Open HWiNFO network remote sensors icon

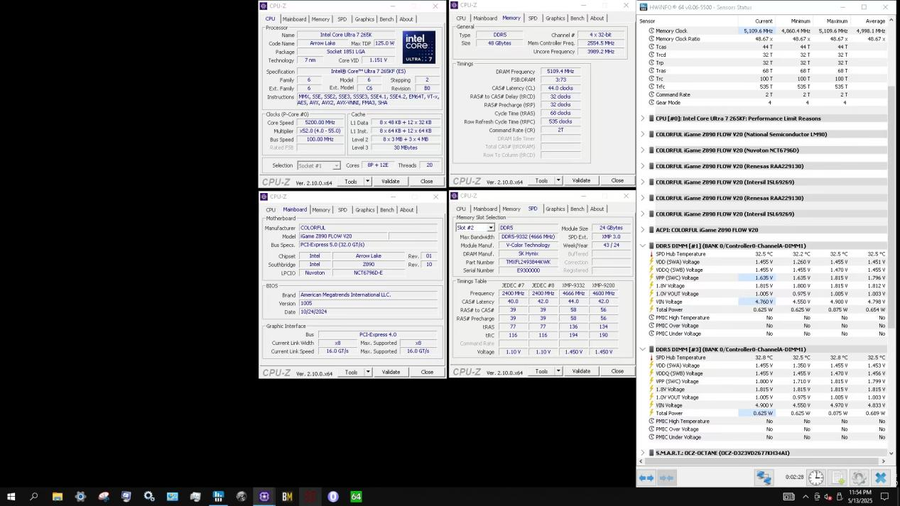click(763, 477)
